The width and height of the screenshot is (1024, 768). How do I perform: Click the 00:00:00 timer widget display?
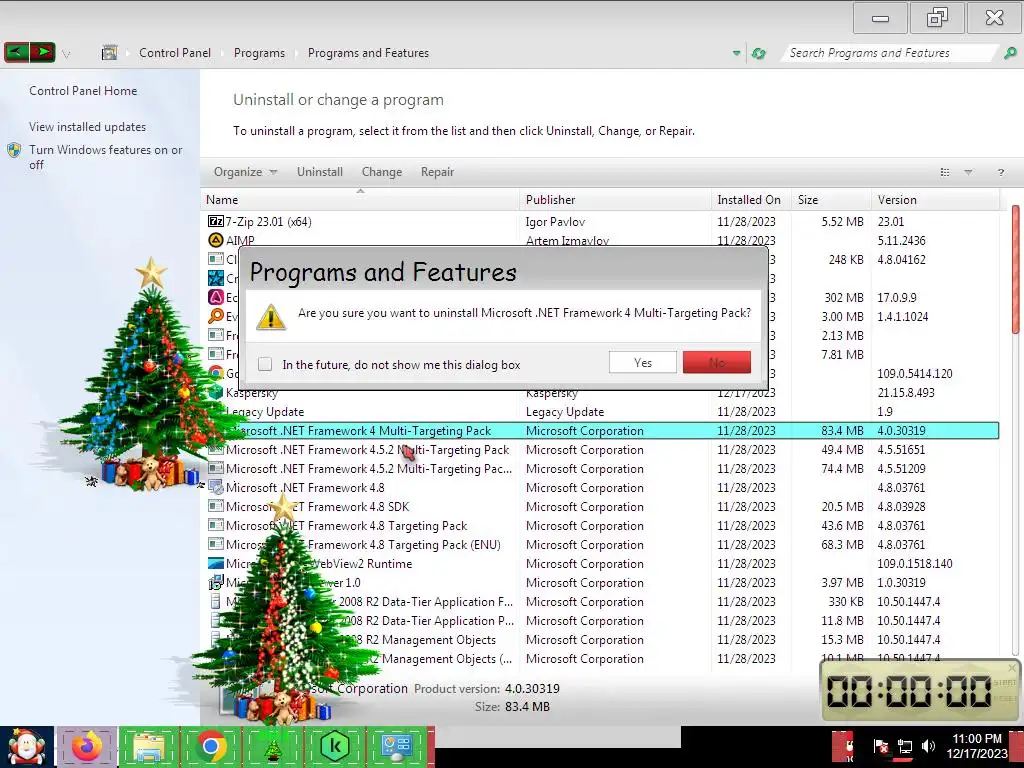909,691
